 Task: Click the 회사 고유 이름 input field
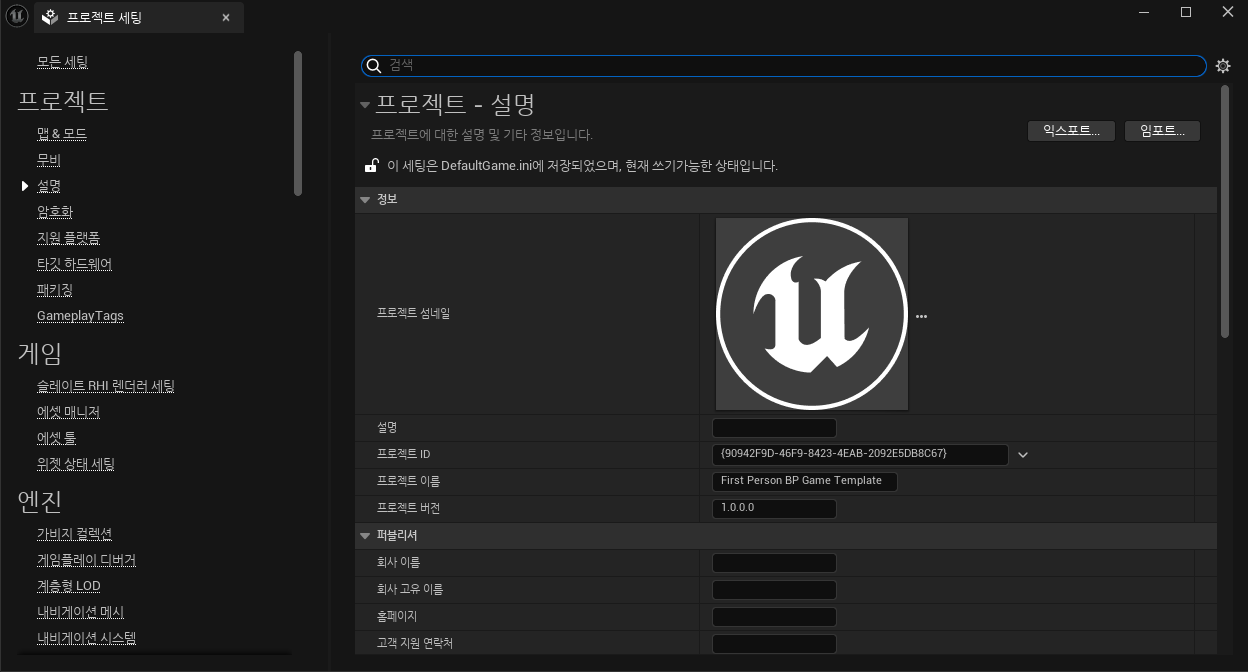[774, 590]
